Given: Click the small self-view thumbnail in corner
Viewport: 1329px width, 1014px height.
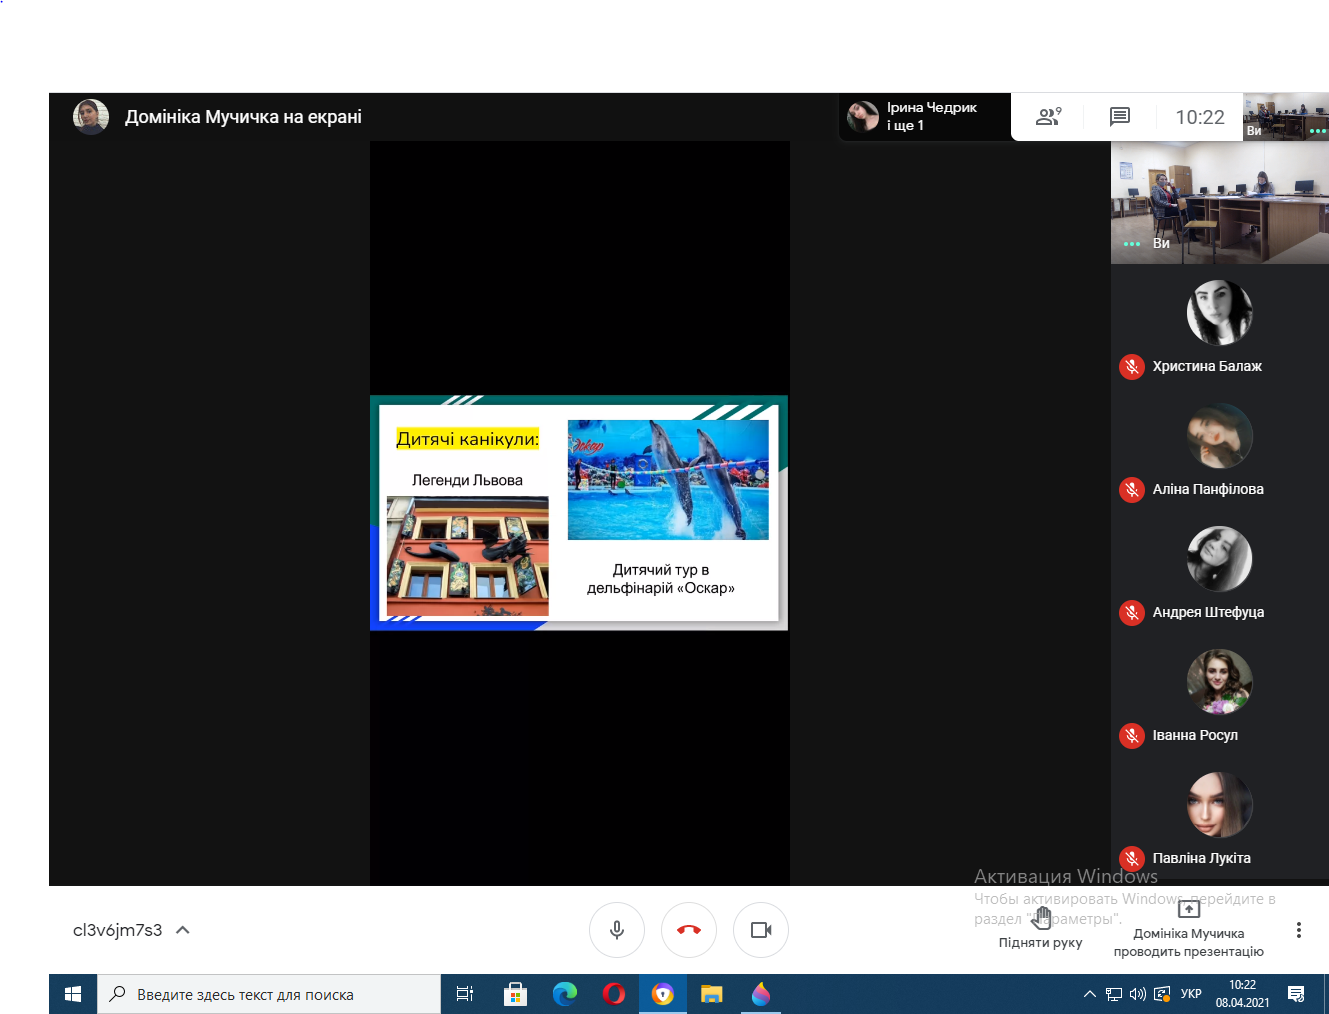Looking at the screenshot, I should point(1286,117).
